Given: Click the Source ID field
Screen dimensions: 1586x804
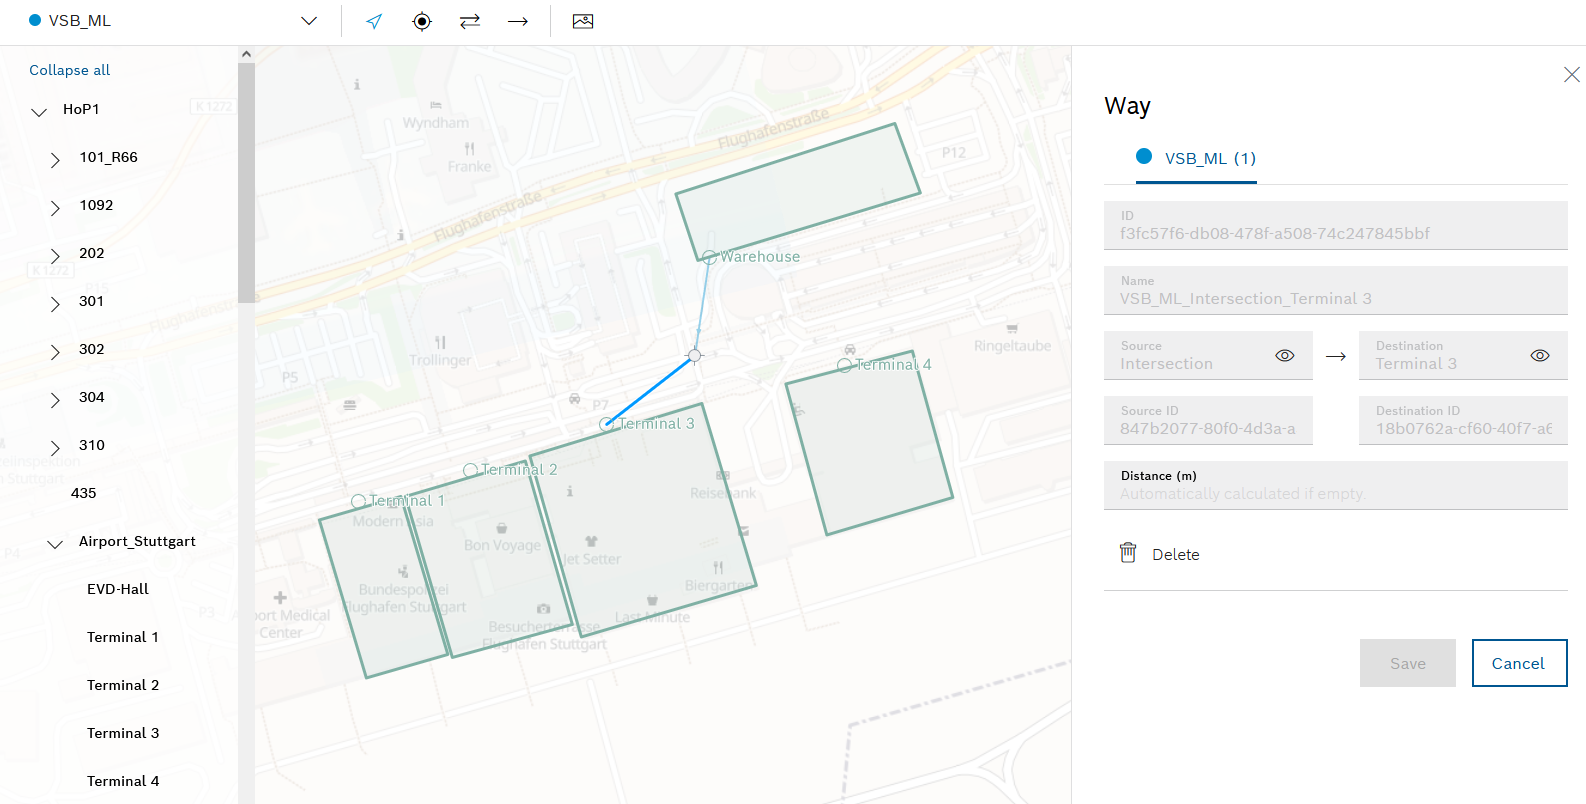Looking at the screenshot, I should click(x=1208, y=420).
